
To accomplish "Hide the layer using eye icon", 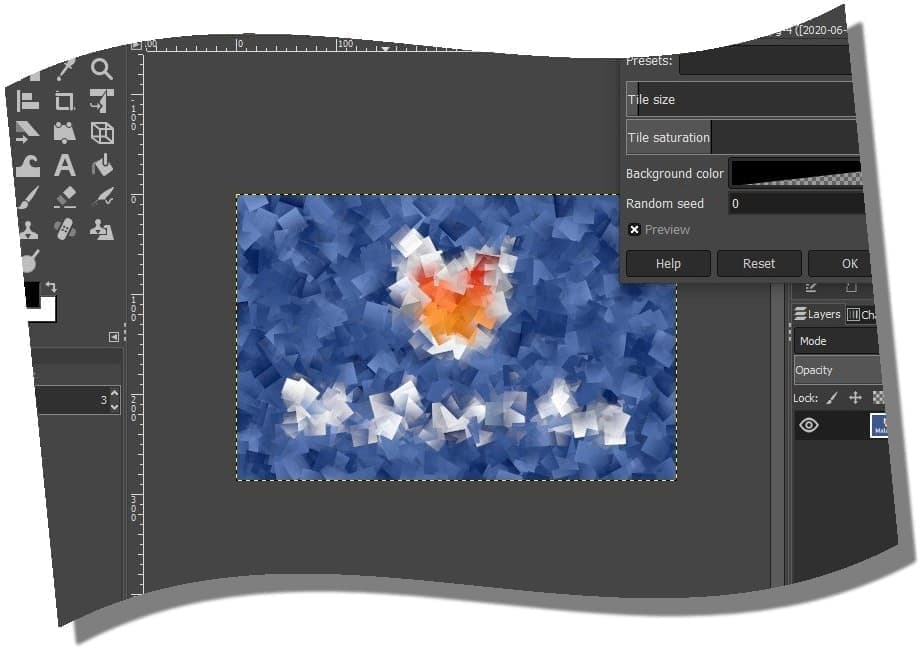I will tap(808, 425).
